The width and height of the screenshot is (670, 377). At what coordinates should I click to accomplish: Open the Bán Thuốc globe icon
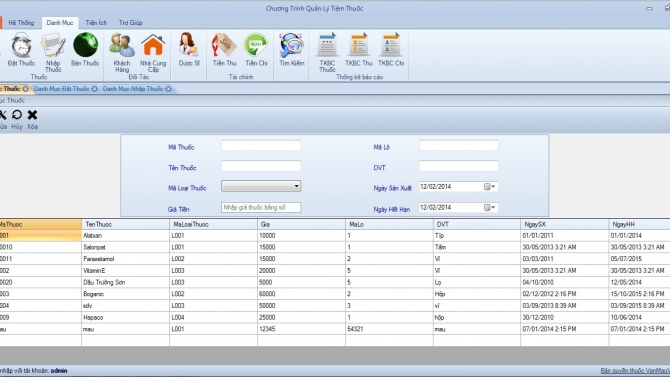(x=85, y=45)
